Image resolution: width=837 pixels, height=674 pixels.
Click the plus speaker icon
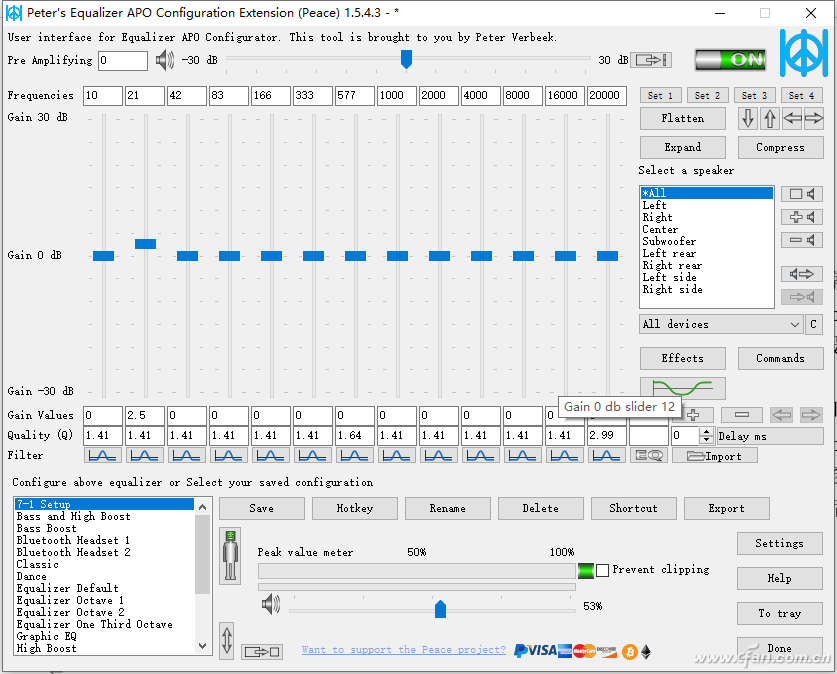(x=802, y=217)
